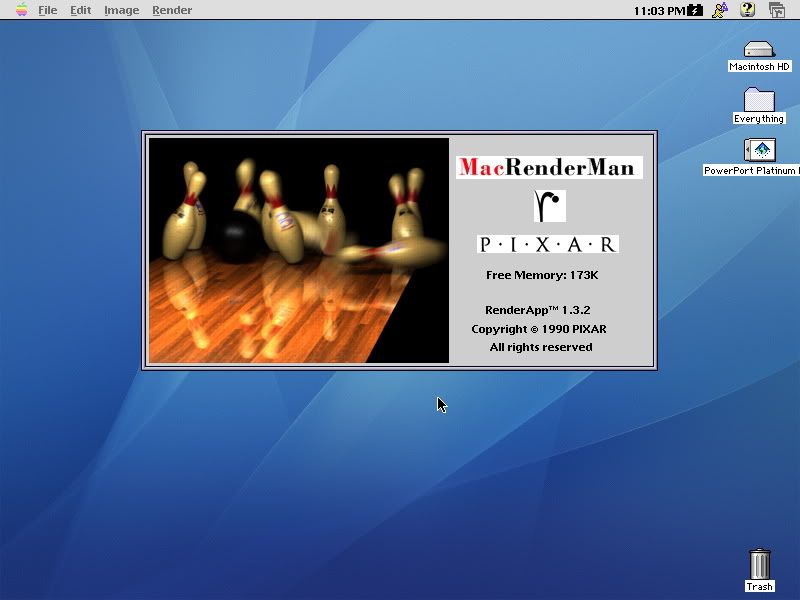The image size is (800, 600).
Task: Click the MacRenderMan logo
Action: (x=548, y=167)
